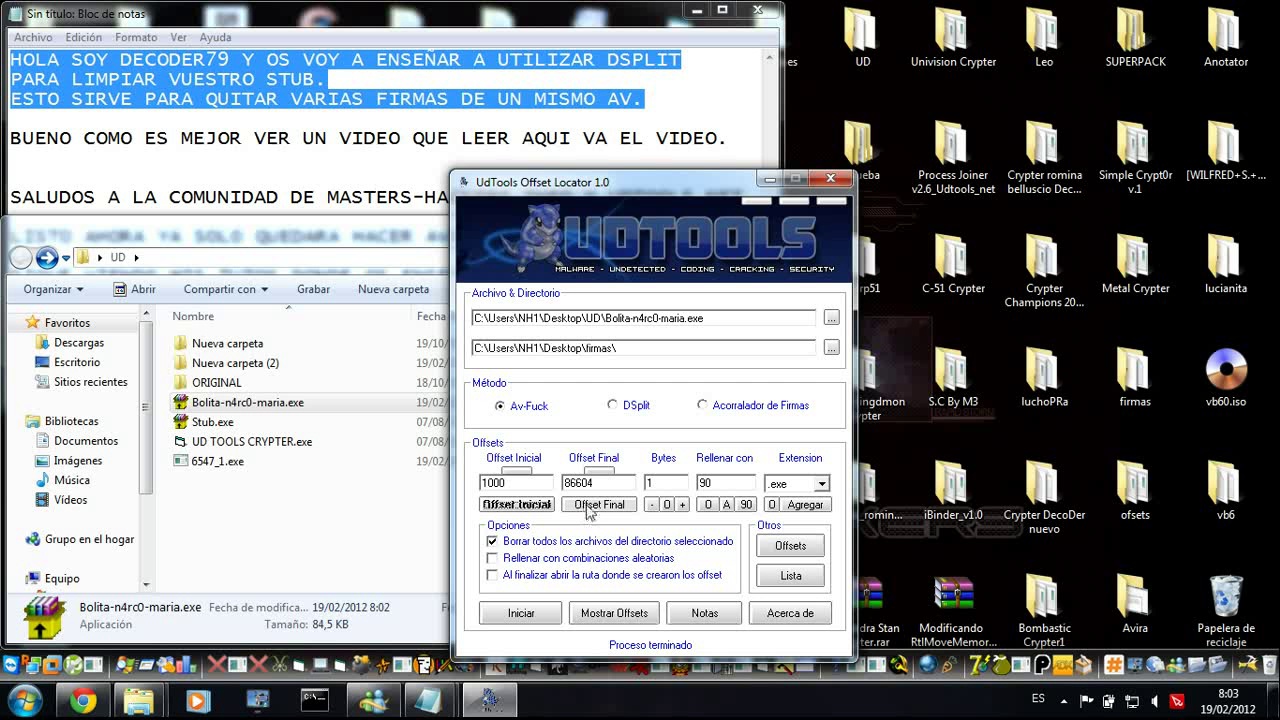The image size is (1280, 720).
Task: Choose the Acorralador de Firmas method
Action: 702,405
